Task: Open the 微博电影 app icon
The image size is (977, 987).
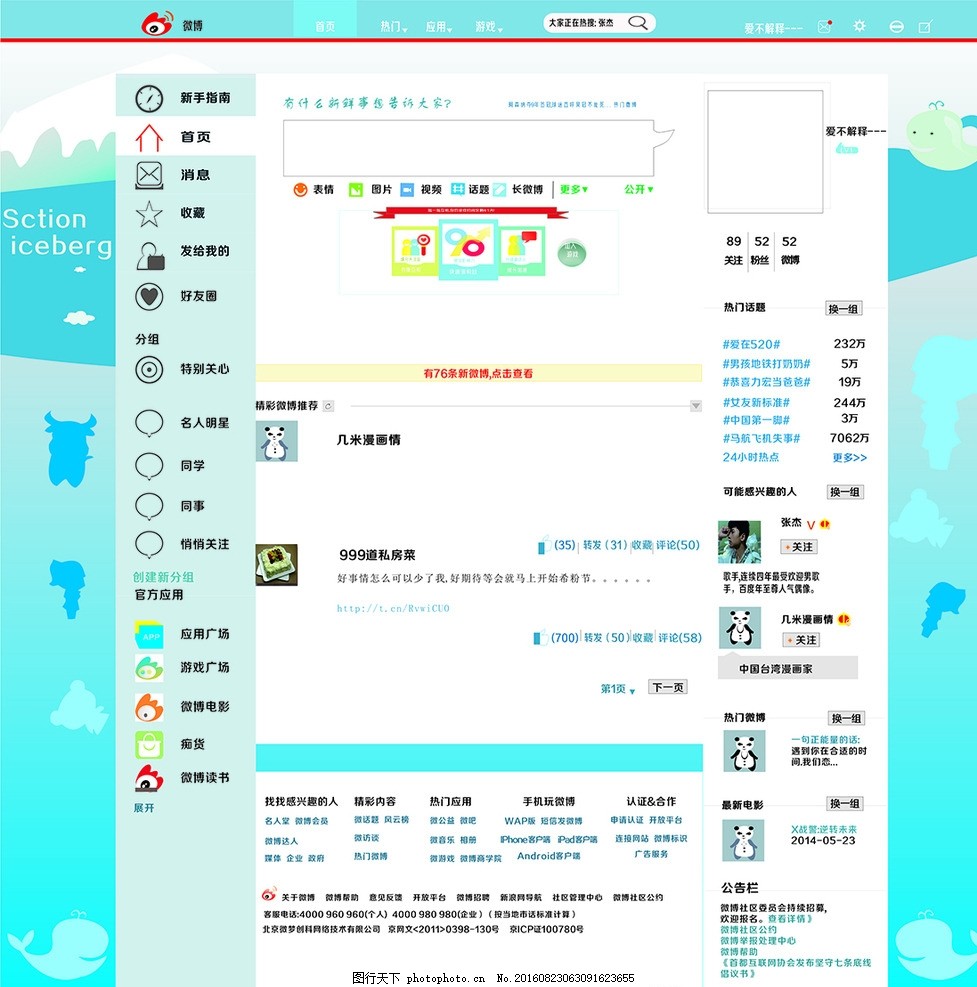Action: pyautogui.click(x=149, y=706)
